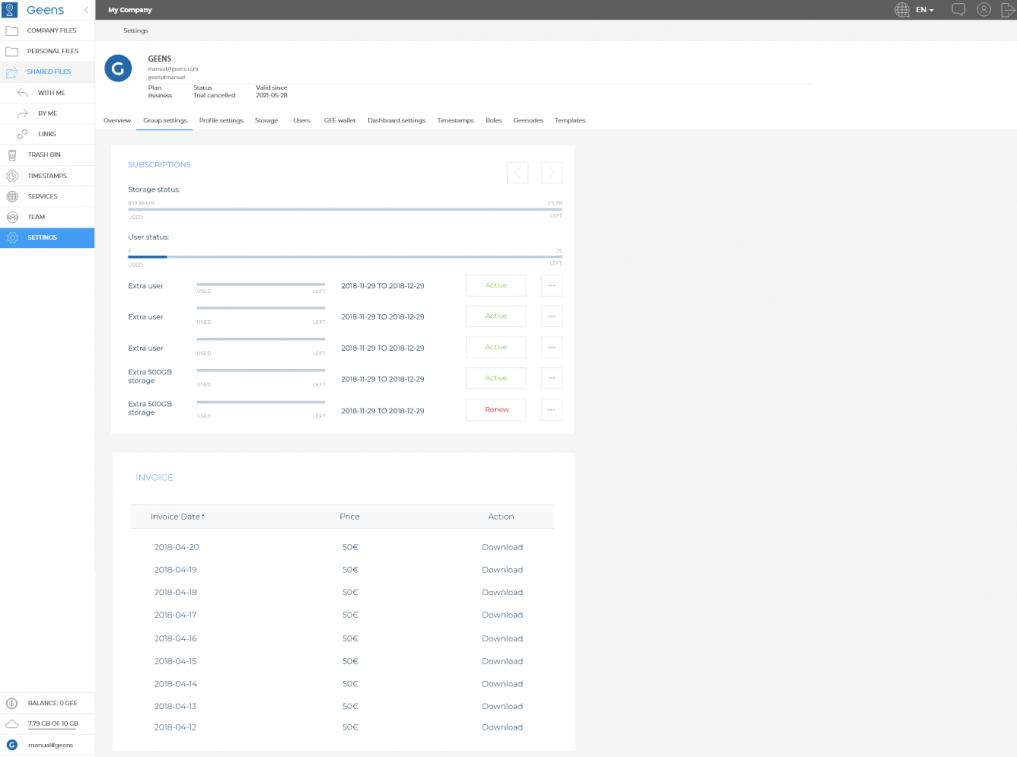The width and height of the screenshot is (1017, 757).
Task: Click the GEENS profile avatar
Action: click(x=118, y=68)
